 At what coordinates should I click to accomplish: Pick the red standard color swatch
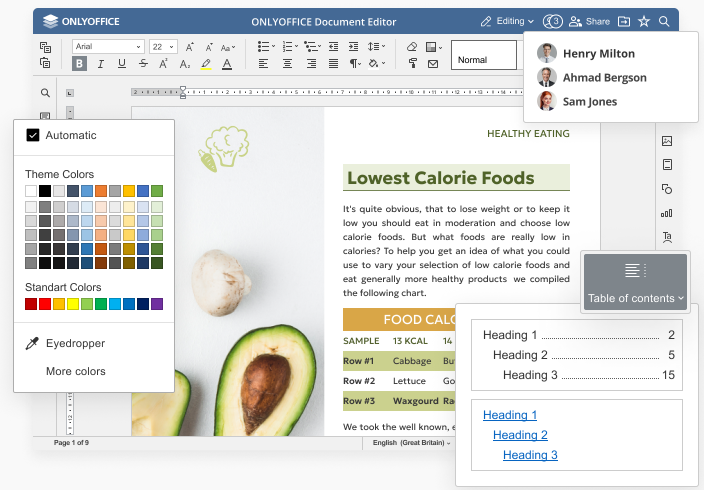(45, 303)
